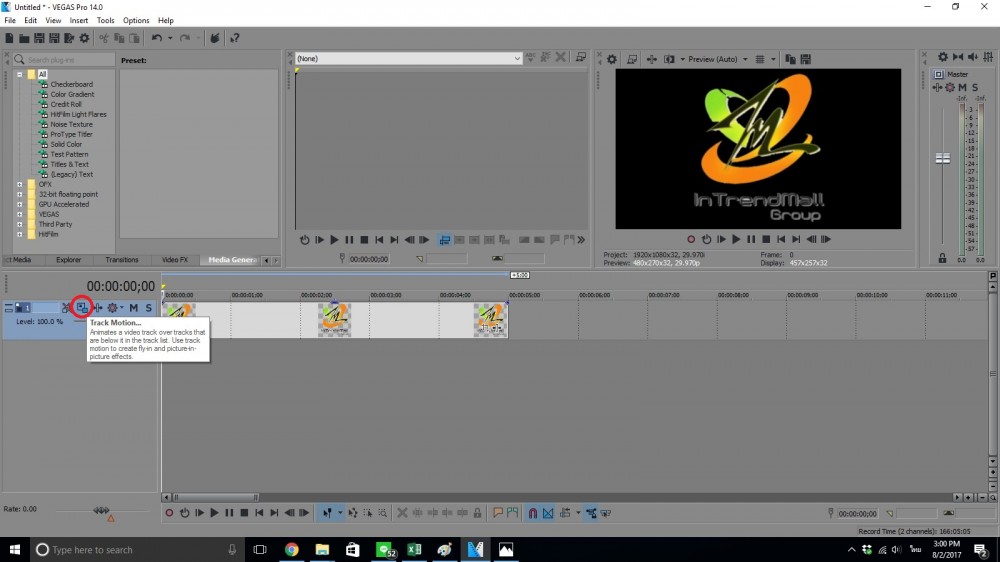Create a new project with toolbar icon
Screen dimensions: 1000x562
pyautogui.click(x=9, y=38)
